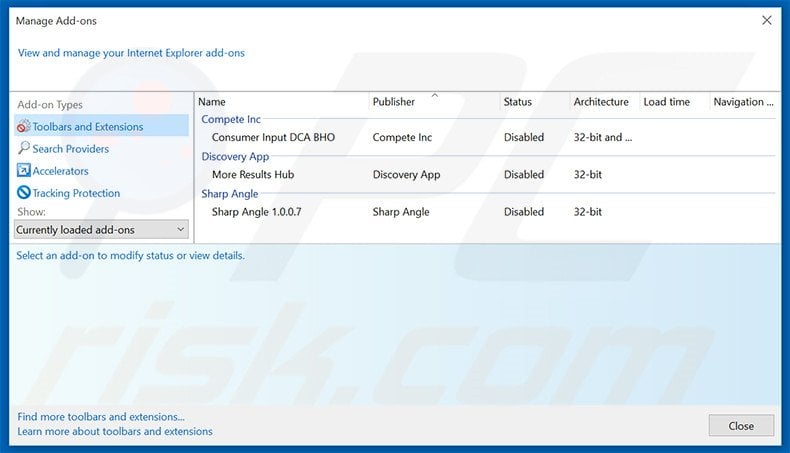Click '32-bit and ...' architecture cell

pos(603,137)
